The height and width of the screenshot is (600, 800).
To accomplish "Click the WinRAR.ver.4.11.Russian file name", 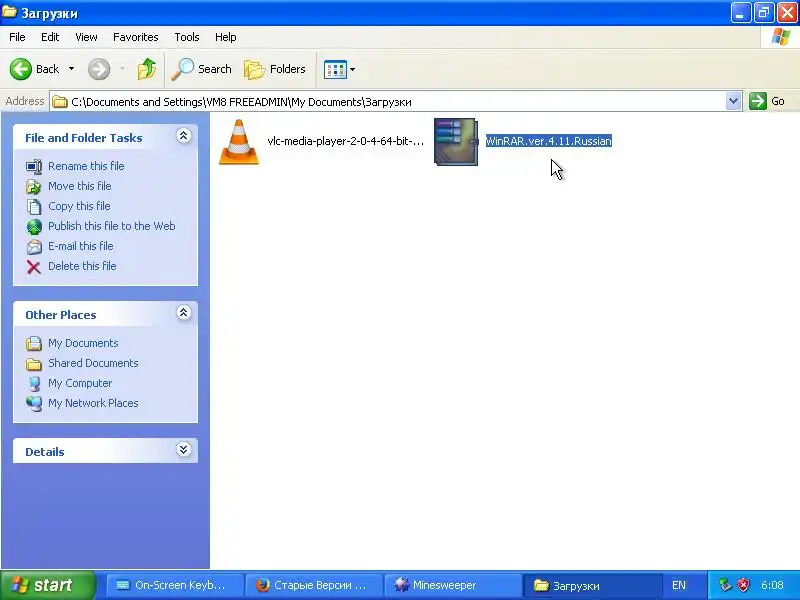I will click(x=548, y=141).
